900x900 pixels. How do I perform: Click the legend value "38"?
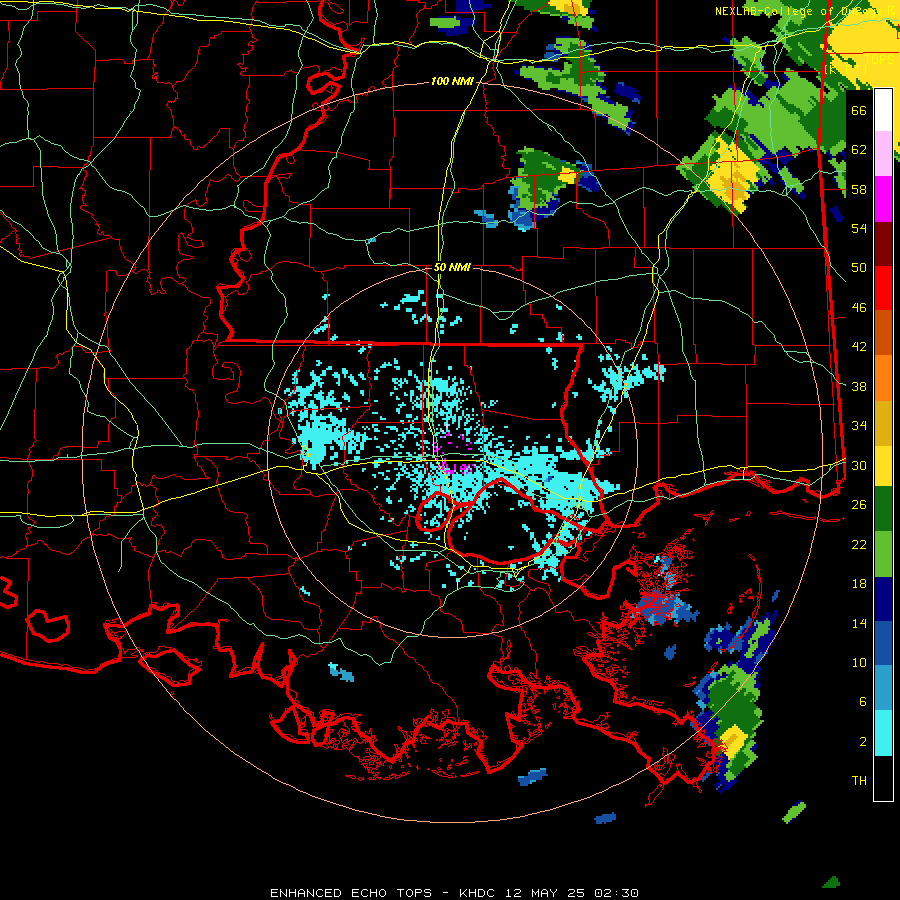(859, 386)
